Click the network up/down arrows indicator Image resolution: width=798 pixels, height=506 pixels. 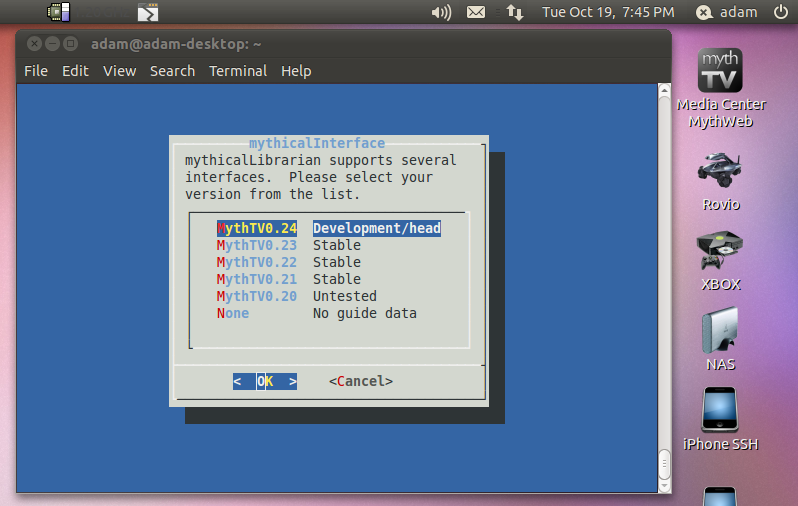pyautogui.click(x=515, y=12)
